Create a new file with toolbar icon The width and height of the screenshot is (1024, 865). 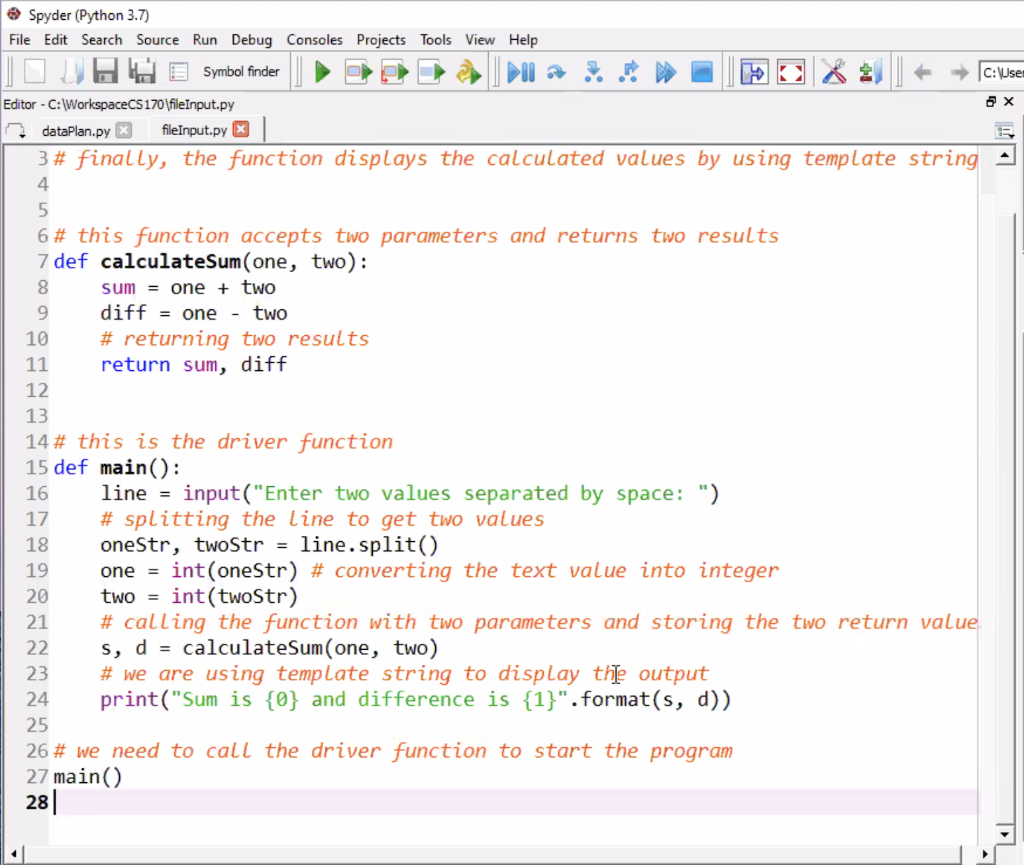[x=35, y=72]
